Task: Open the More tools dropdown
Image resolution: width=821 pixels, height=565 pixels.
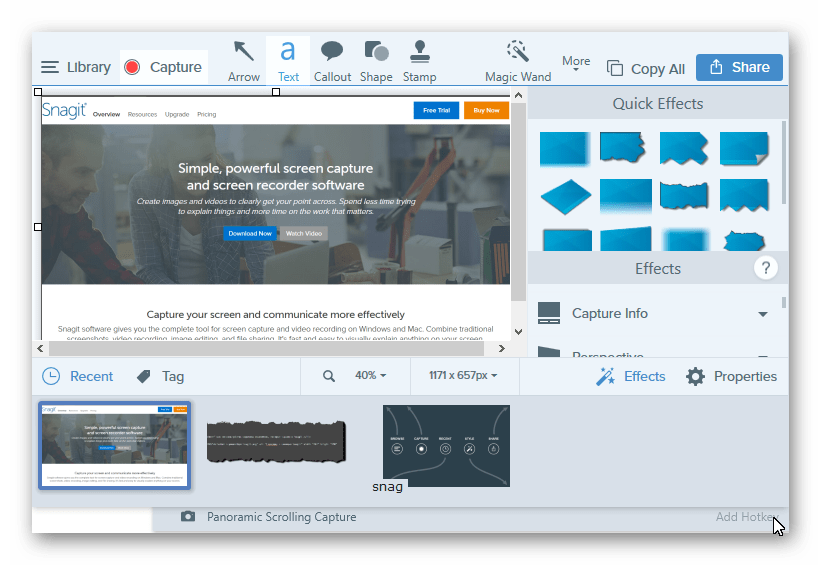Action: [x=576, y=64]
